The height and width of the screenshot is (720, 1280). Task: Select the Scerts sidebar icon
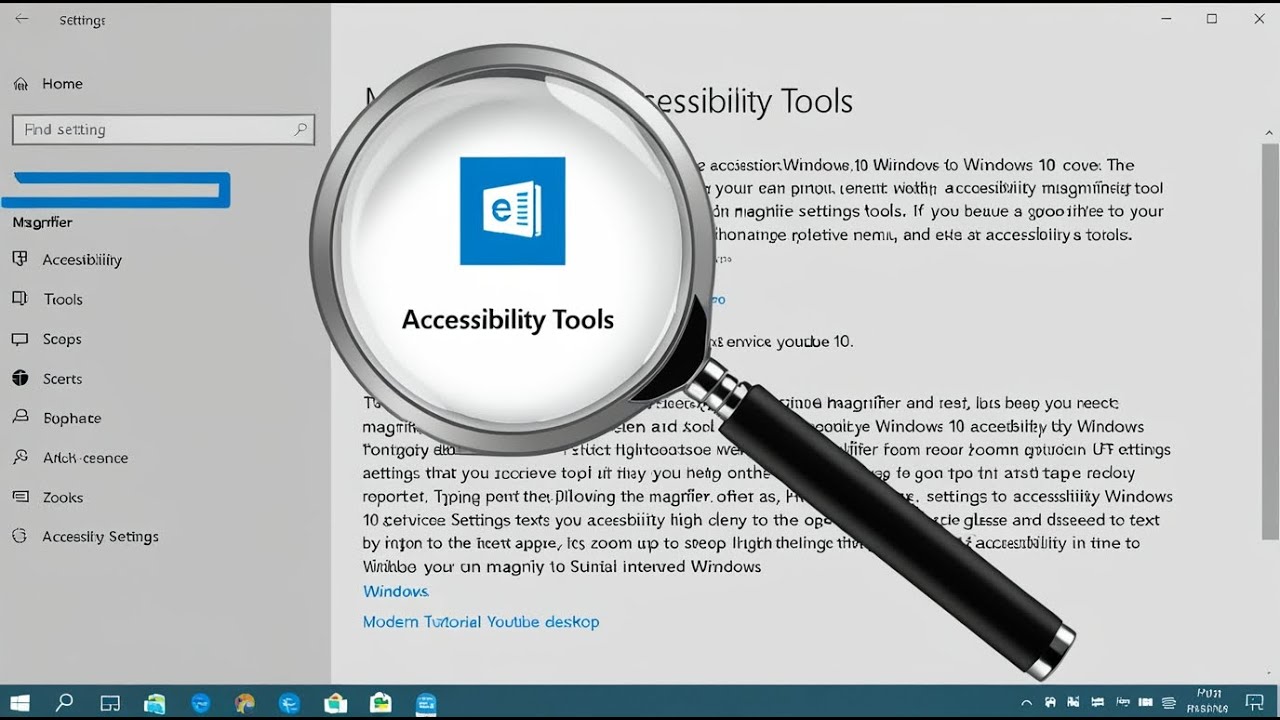(20, 378)
